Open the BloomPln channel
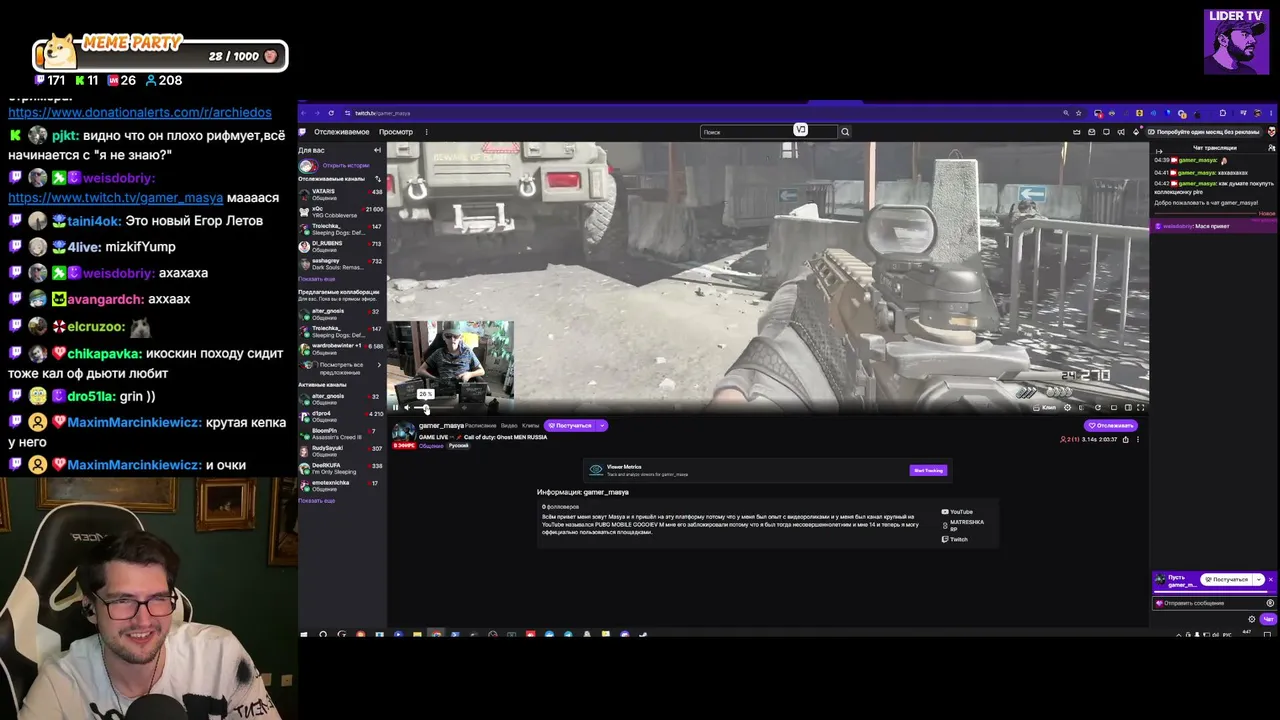The width and height of the screenshot is (1280, 720). pos(341,433)
